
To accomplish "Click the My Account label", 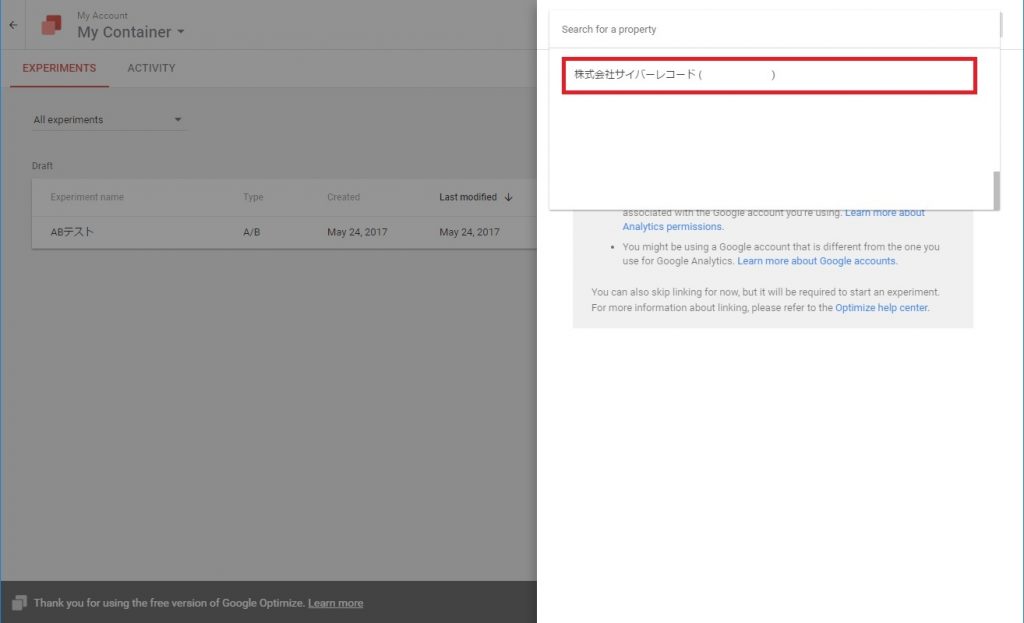I will tap(103, 15).
